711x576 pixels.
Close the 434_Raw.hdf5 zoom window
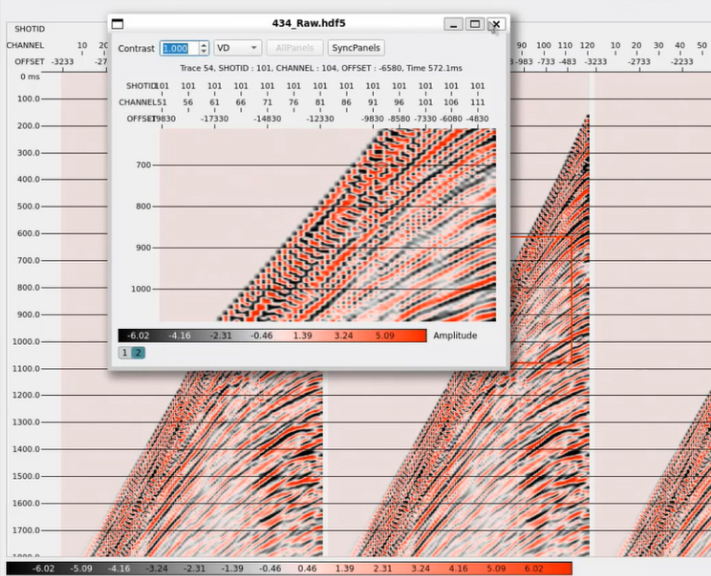496,24
